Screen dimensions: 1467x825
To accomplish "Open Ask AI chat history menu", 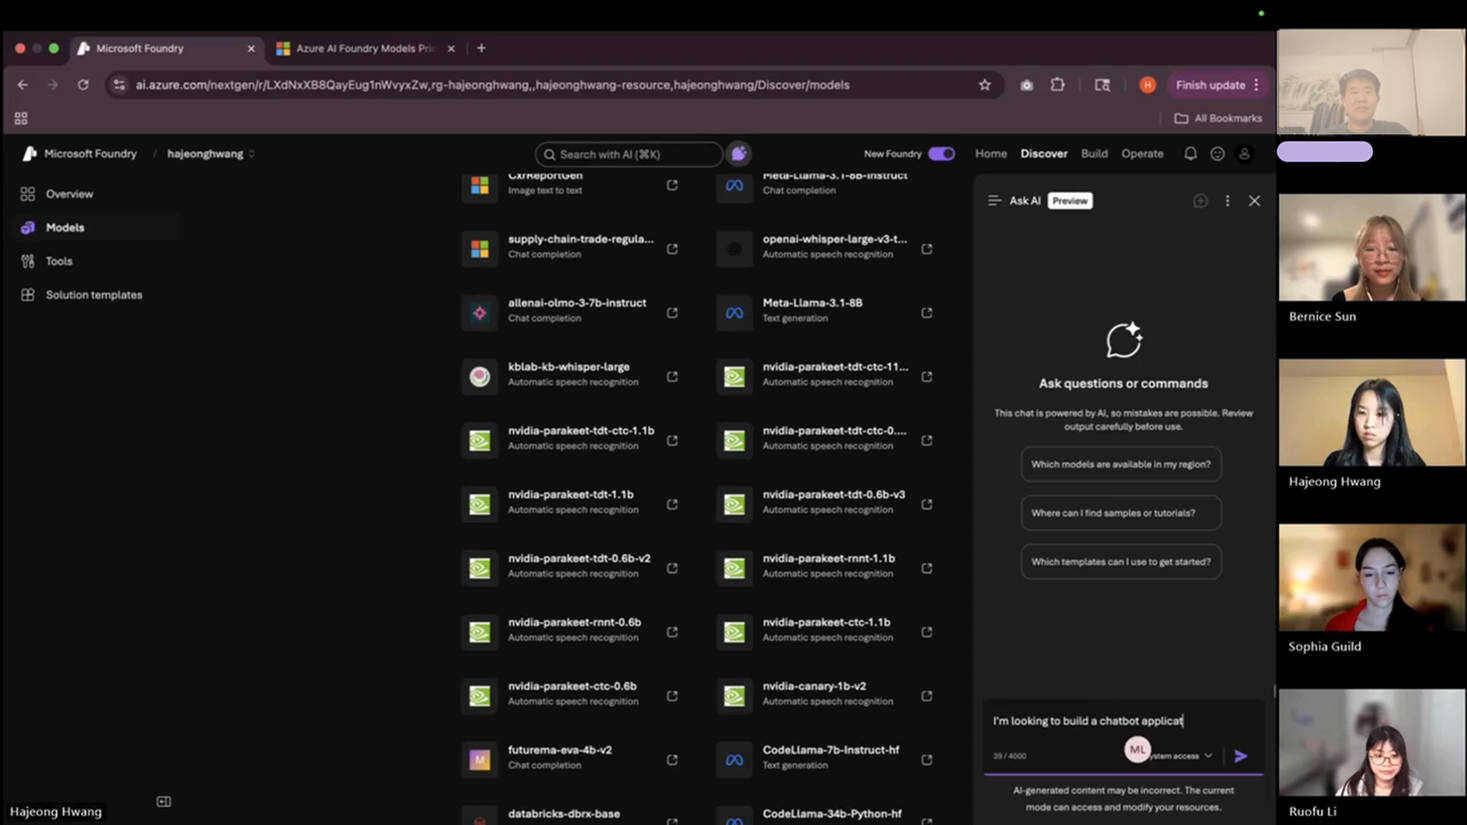I will [994, 201].
